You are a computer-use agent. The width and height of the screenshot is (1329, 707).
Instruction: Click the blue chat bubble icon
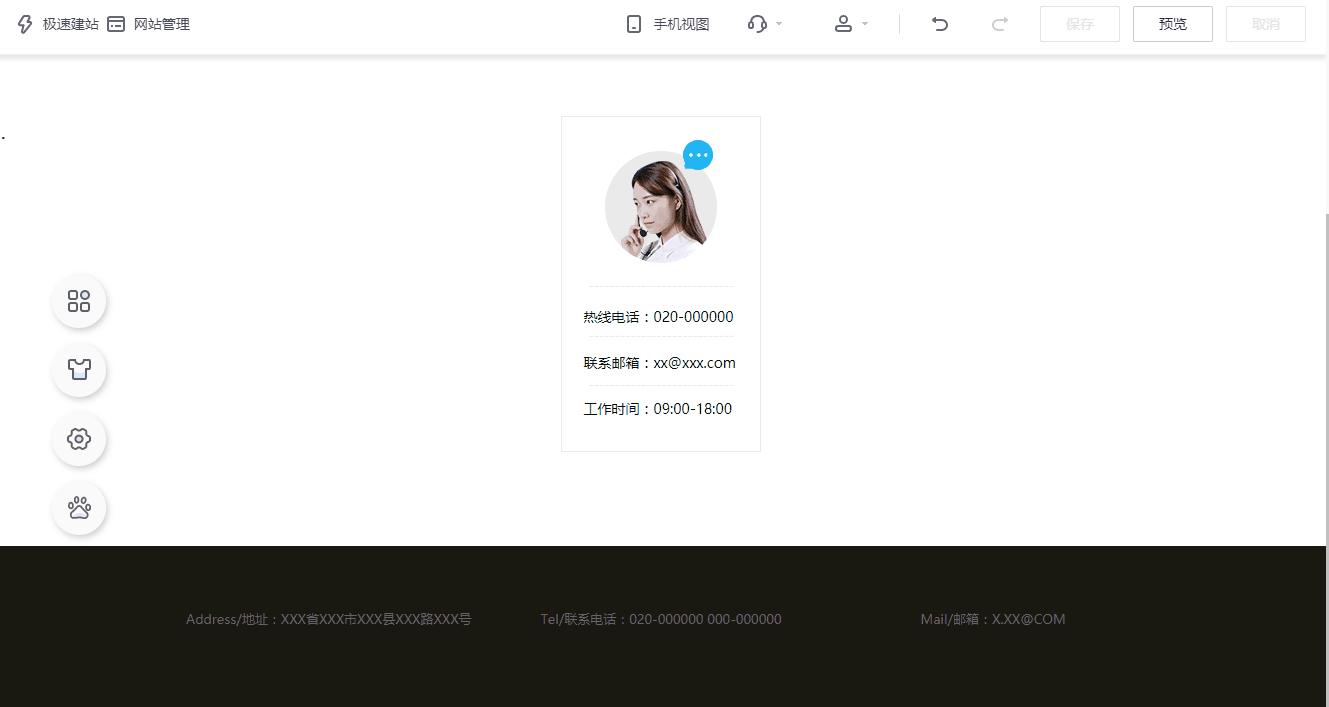click(698, 155)
